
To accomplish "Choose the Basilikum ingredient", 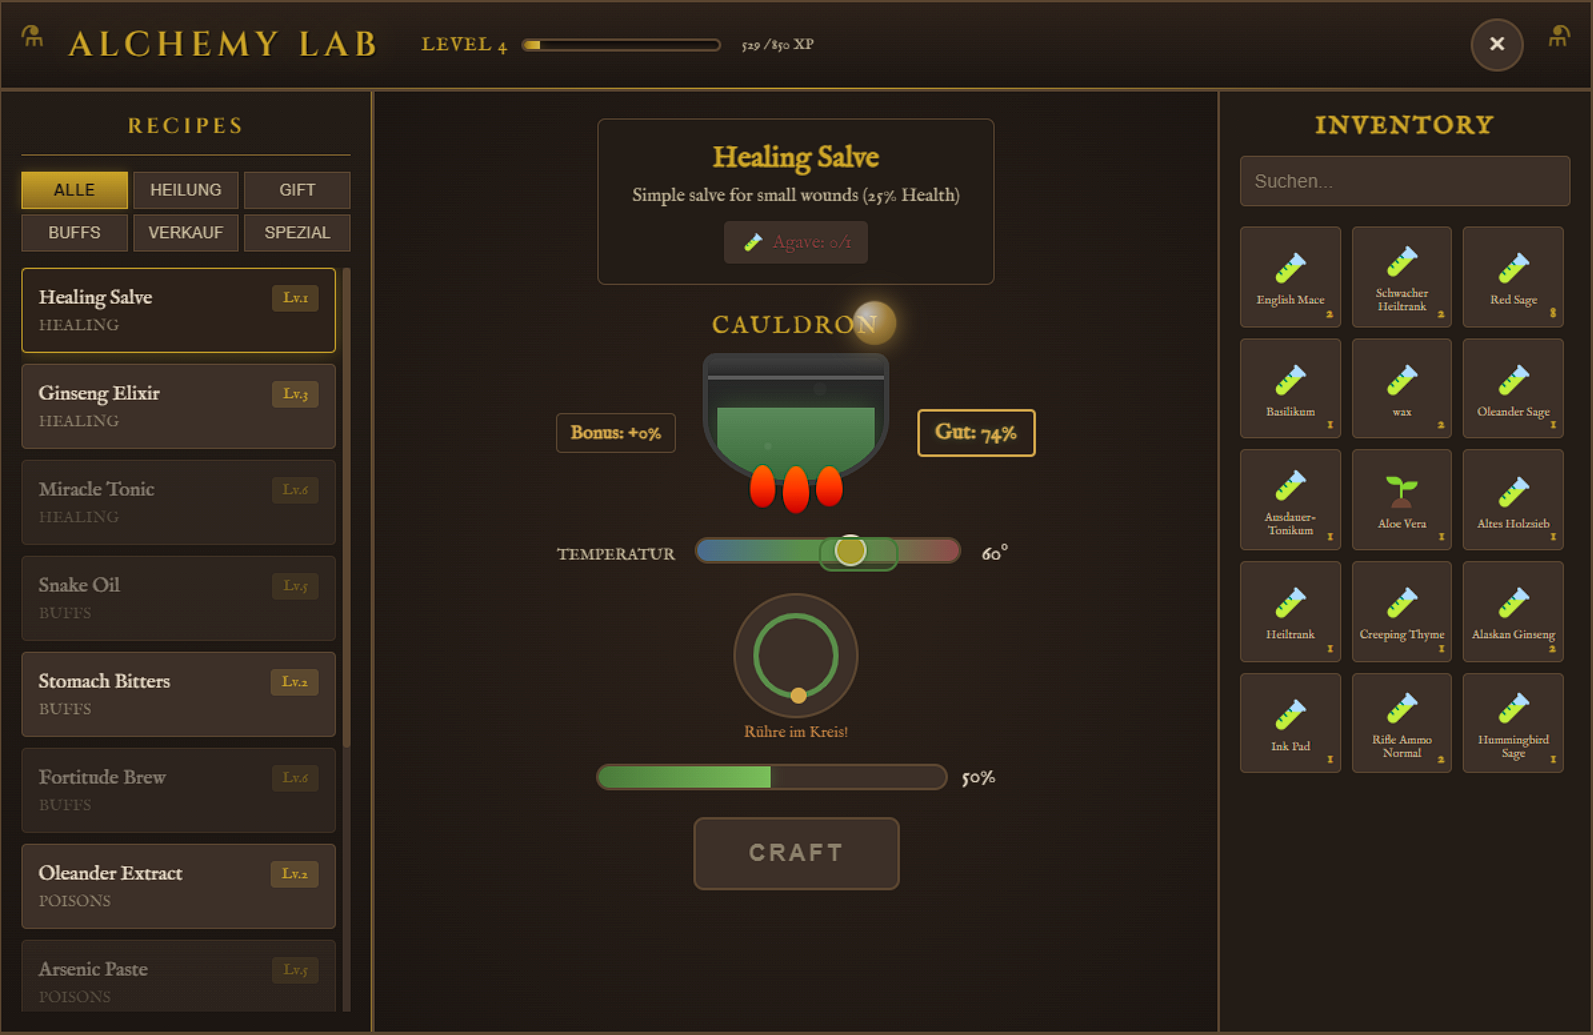I will (x=1290, y=388).
